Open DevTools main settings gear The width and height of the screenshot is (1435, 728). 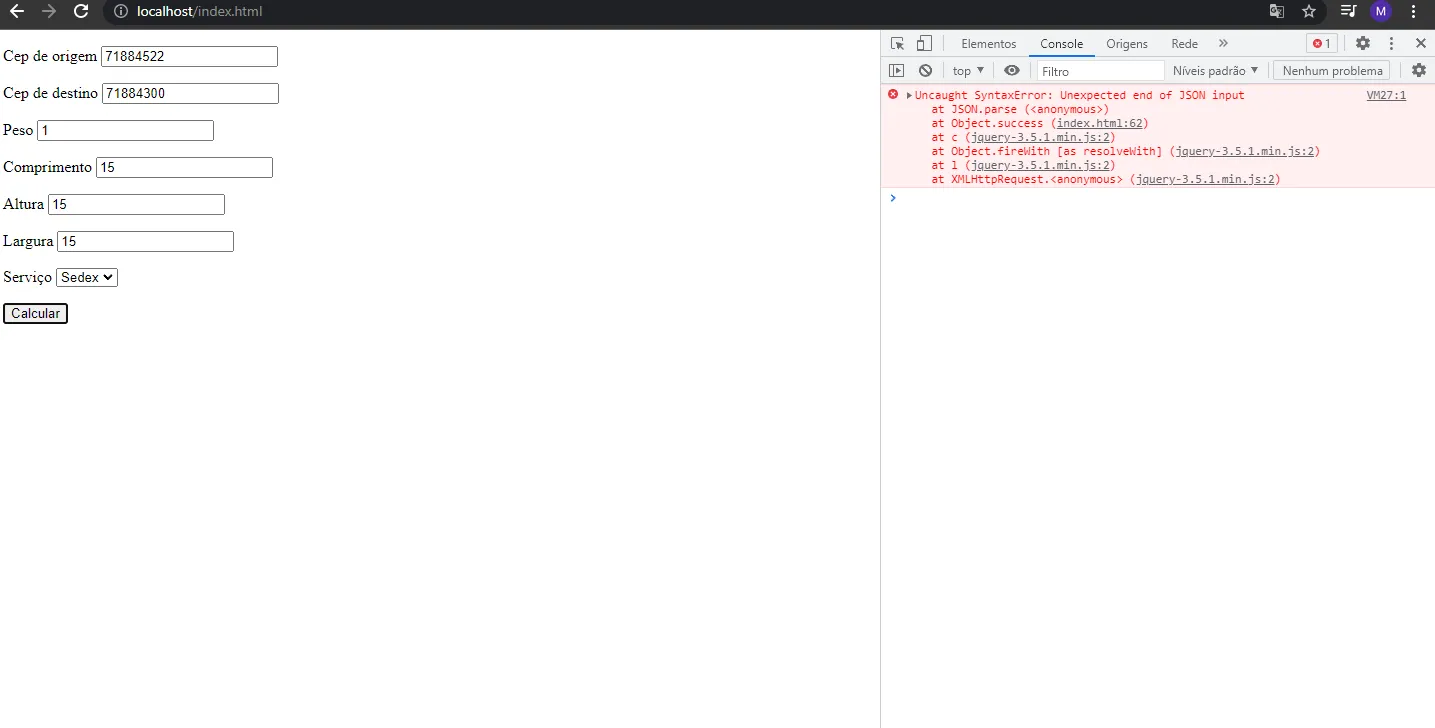tap(1362, 43)
